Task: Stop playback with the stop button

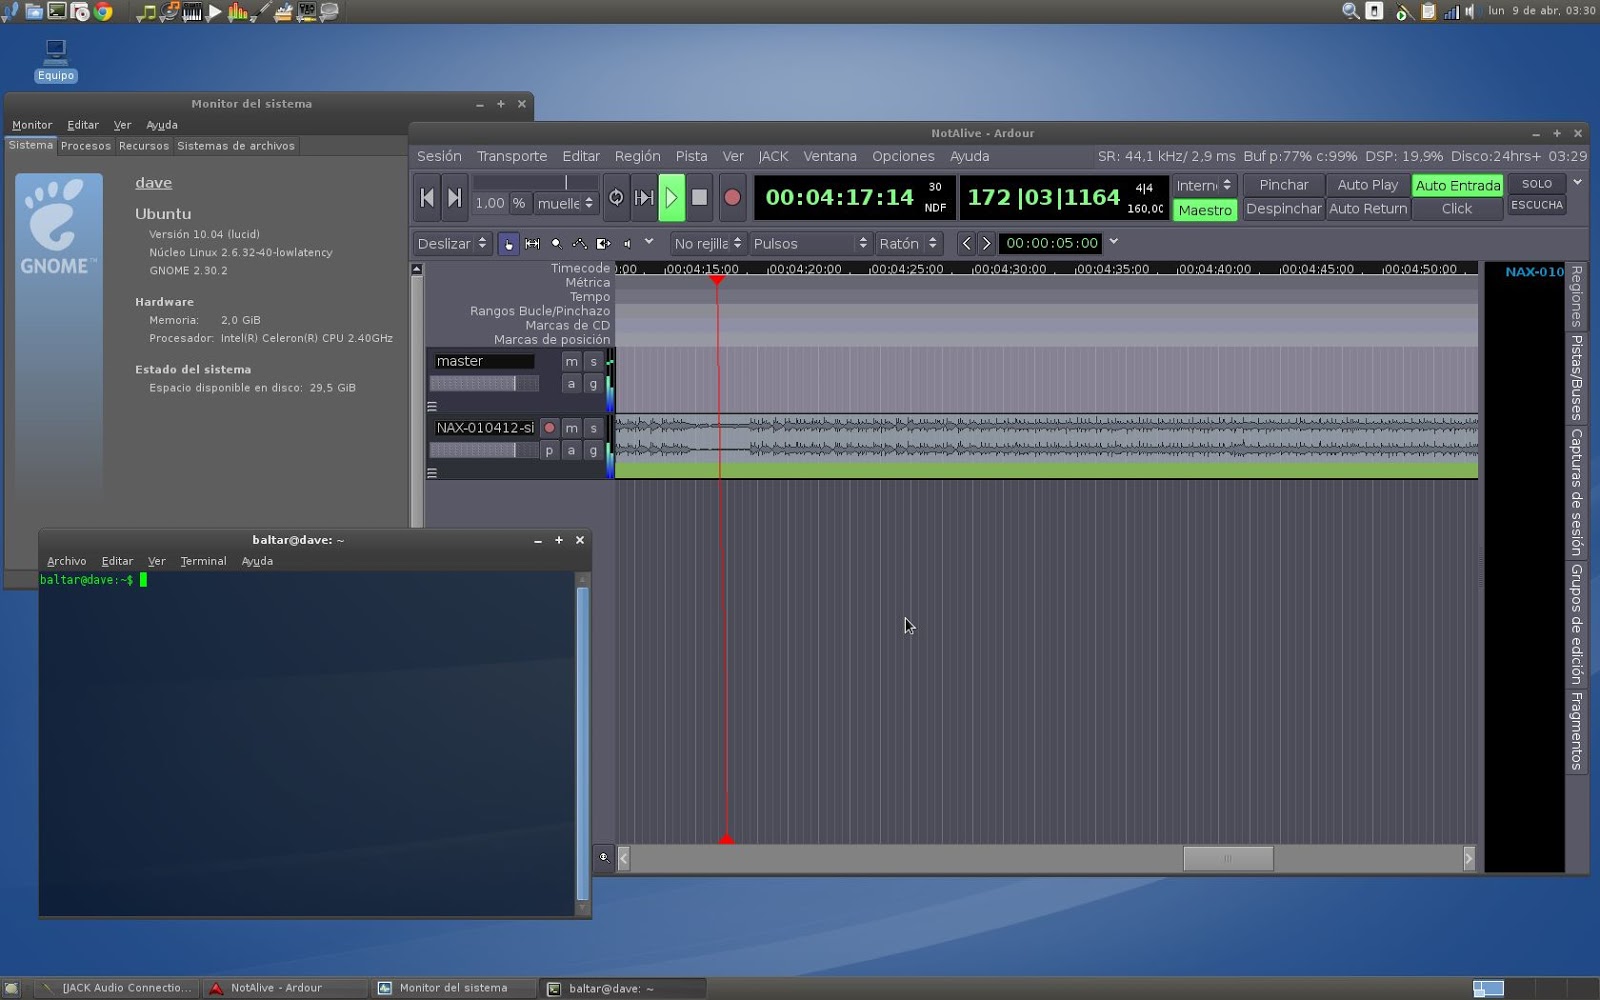Action: (x=700, y=198)
